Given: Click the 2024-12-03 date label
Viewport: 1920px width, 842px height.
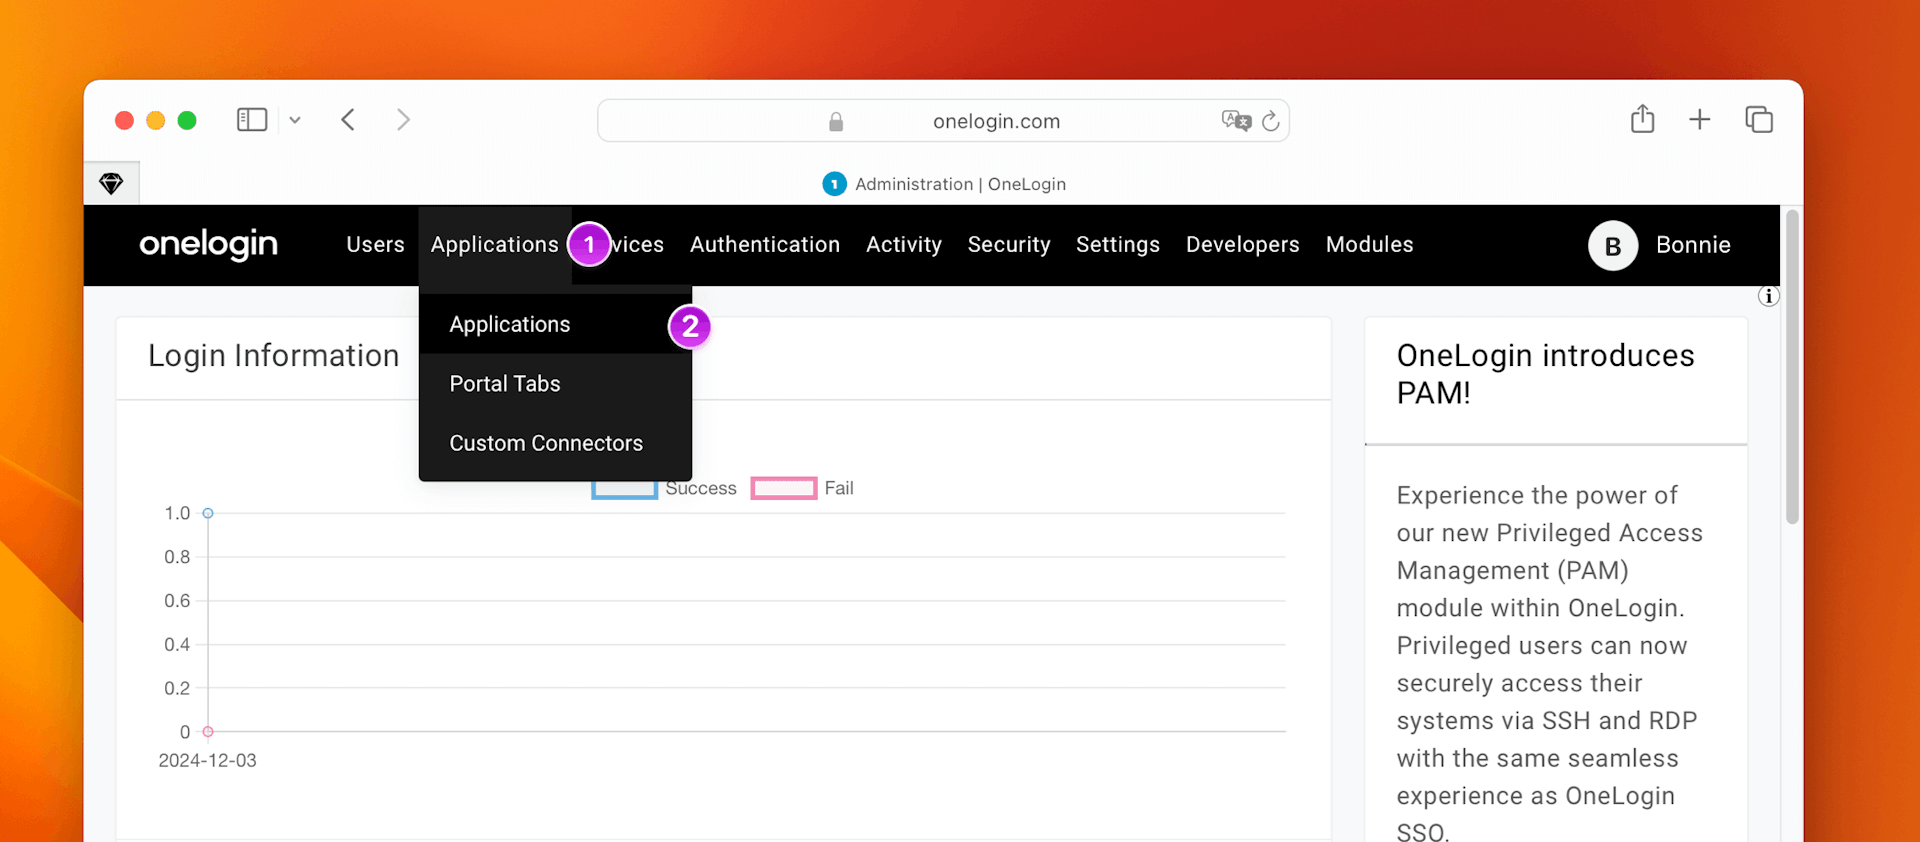Looking at the screenshot, I should point(207,761).
